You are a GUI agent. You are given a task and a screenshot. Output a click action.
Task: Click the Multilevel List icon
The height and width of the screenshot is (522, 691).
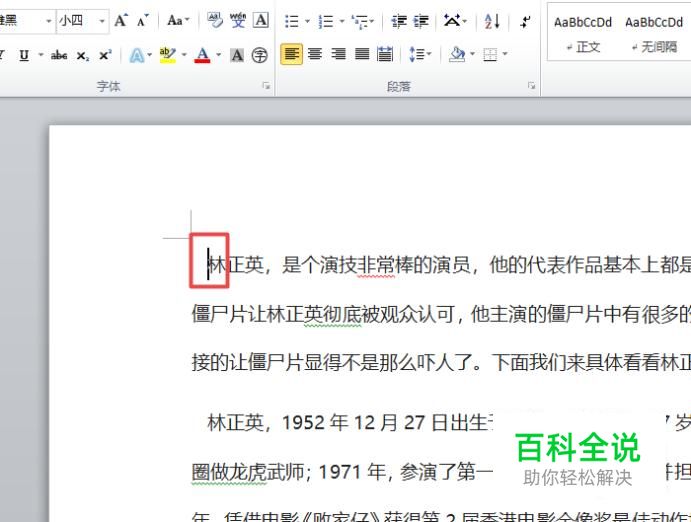[359, 21]
